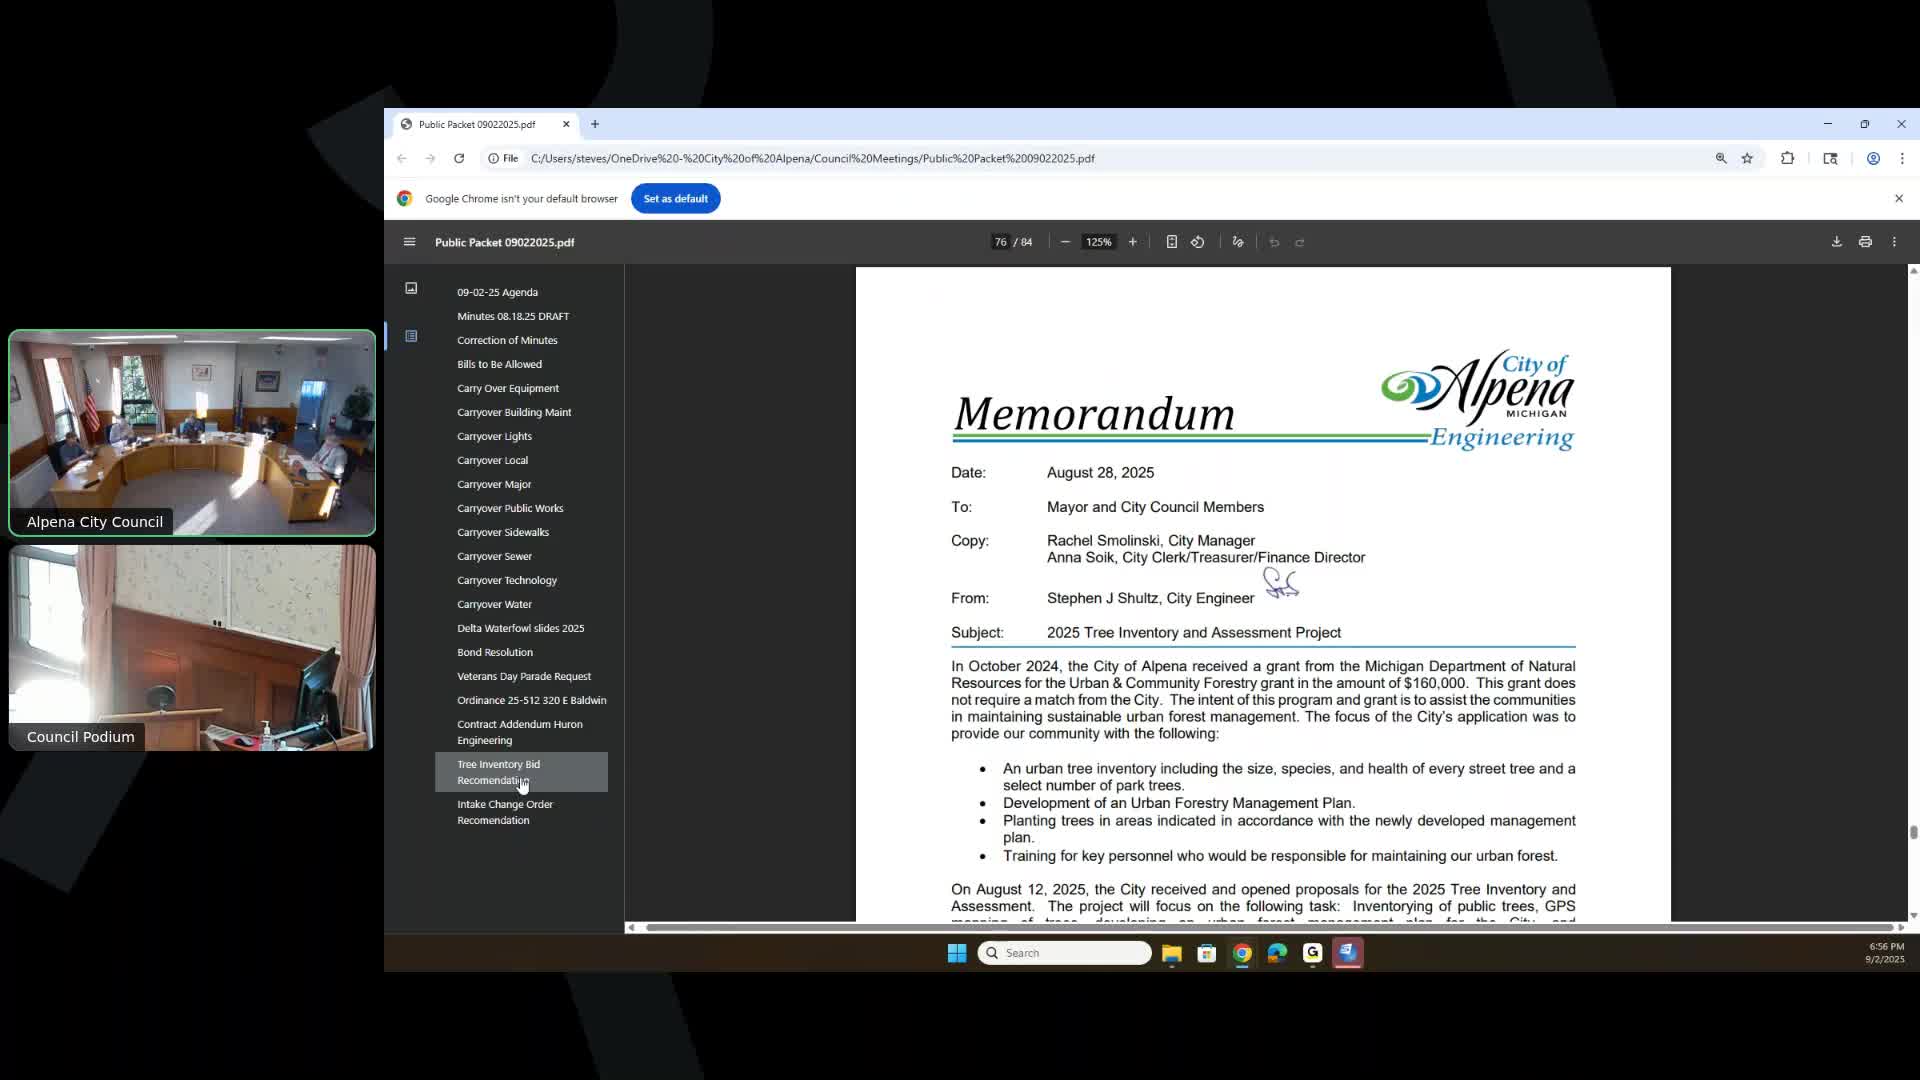Rotate the PDF counterclockwise
Screen dimensions: 1920x1080
[x=1197, y=242]
